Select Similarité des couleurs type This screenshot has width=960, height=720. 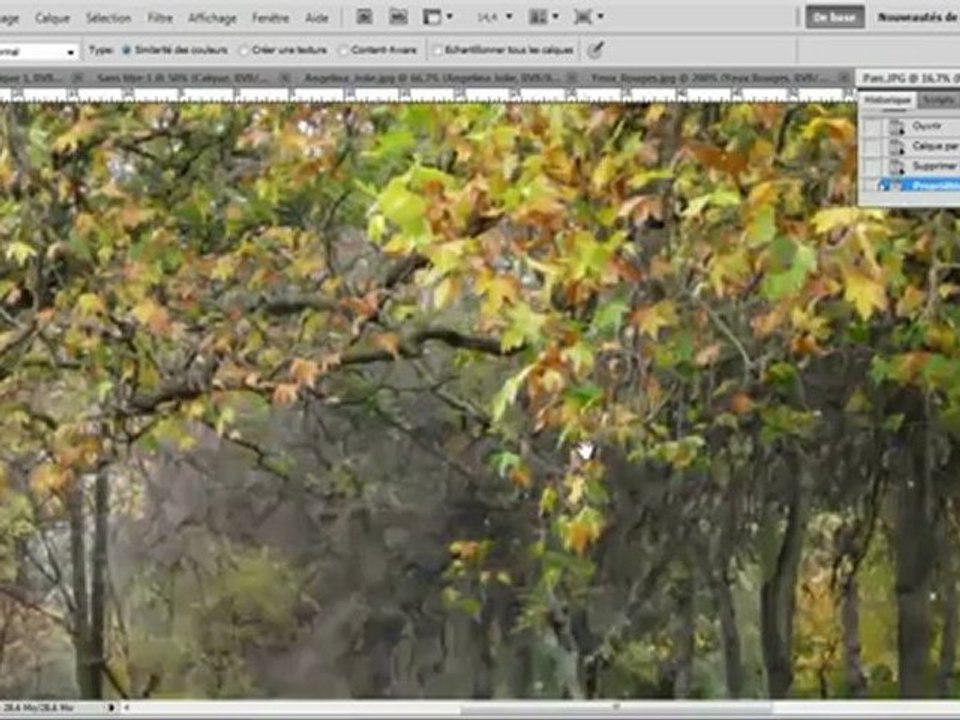tap(127, 50)
